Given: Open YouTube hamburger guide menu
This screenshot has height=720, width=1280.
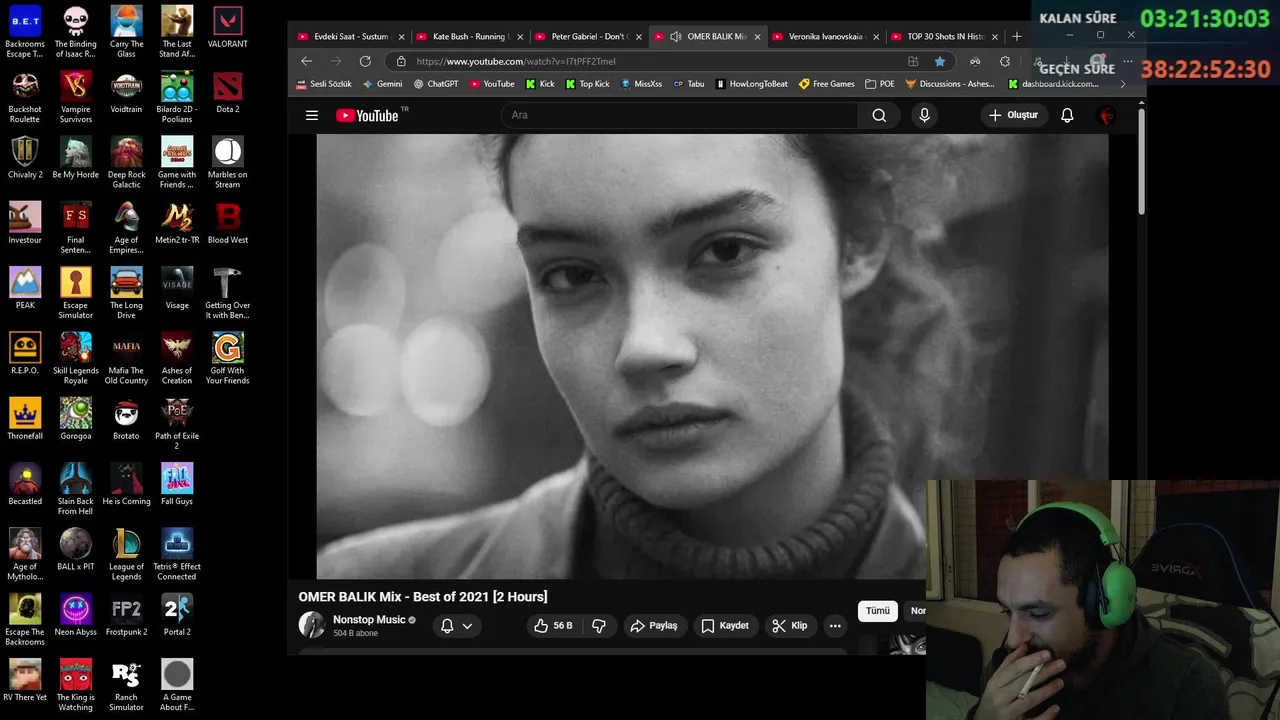Looking at the screenshot, I should coord(312,115).
